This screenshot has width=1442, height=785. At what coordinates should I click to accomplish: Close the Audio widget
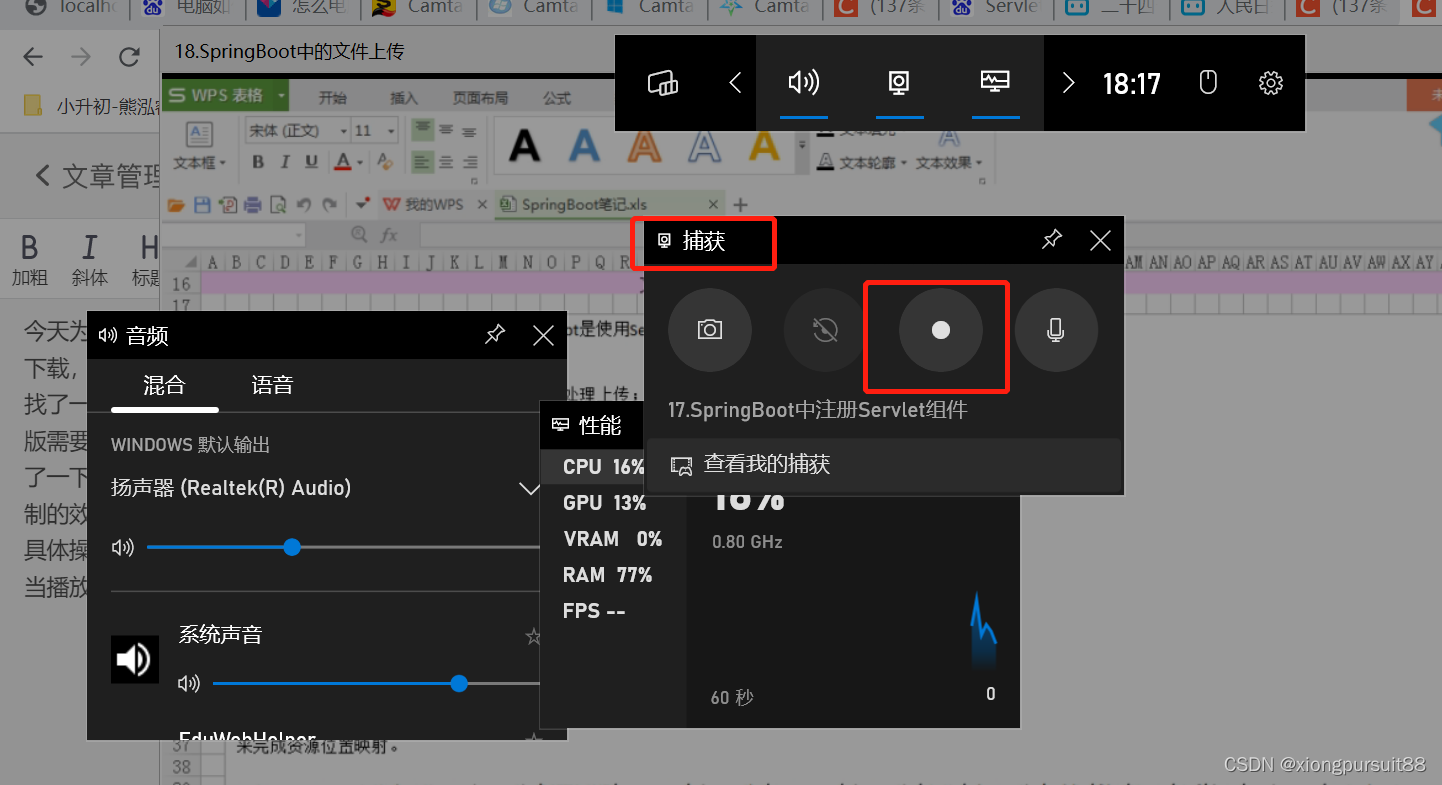click(x=543, y=335)
